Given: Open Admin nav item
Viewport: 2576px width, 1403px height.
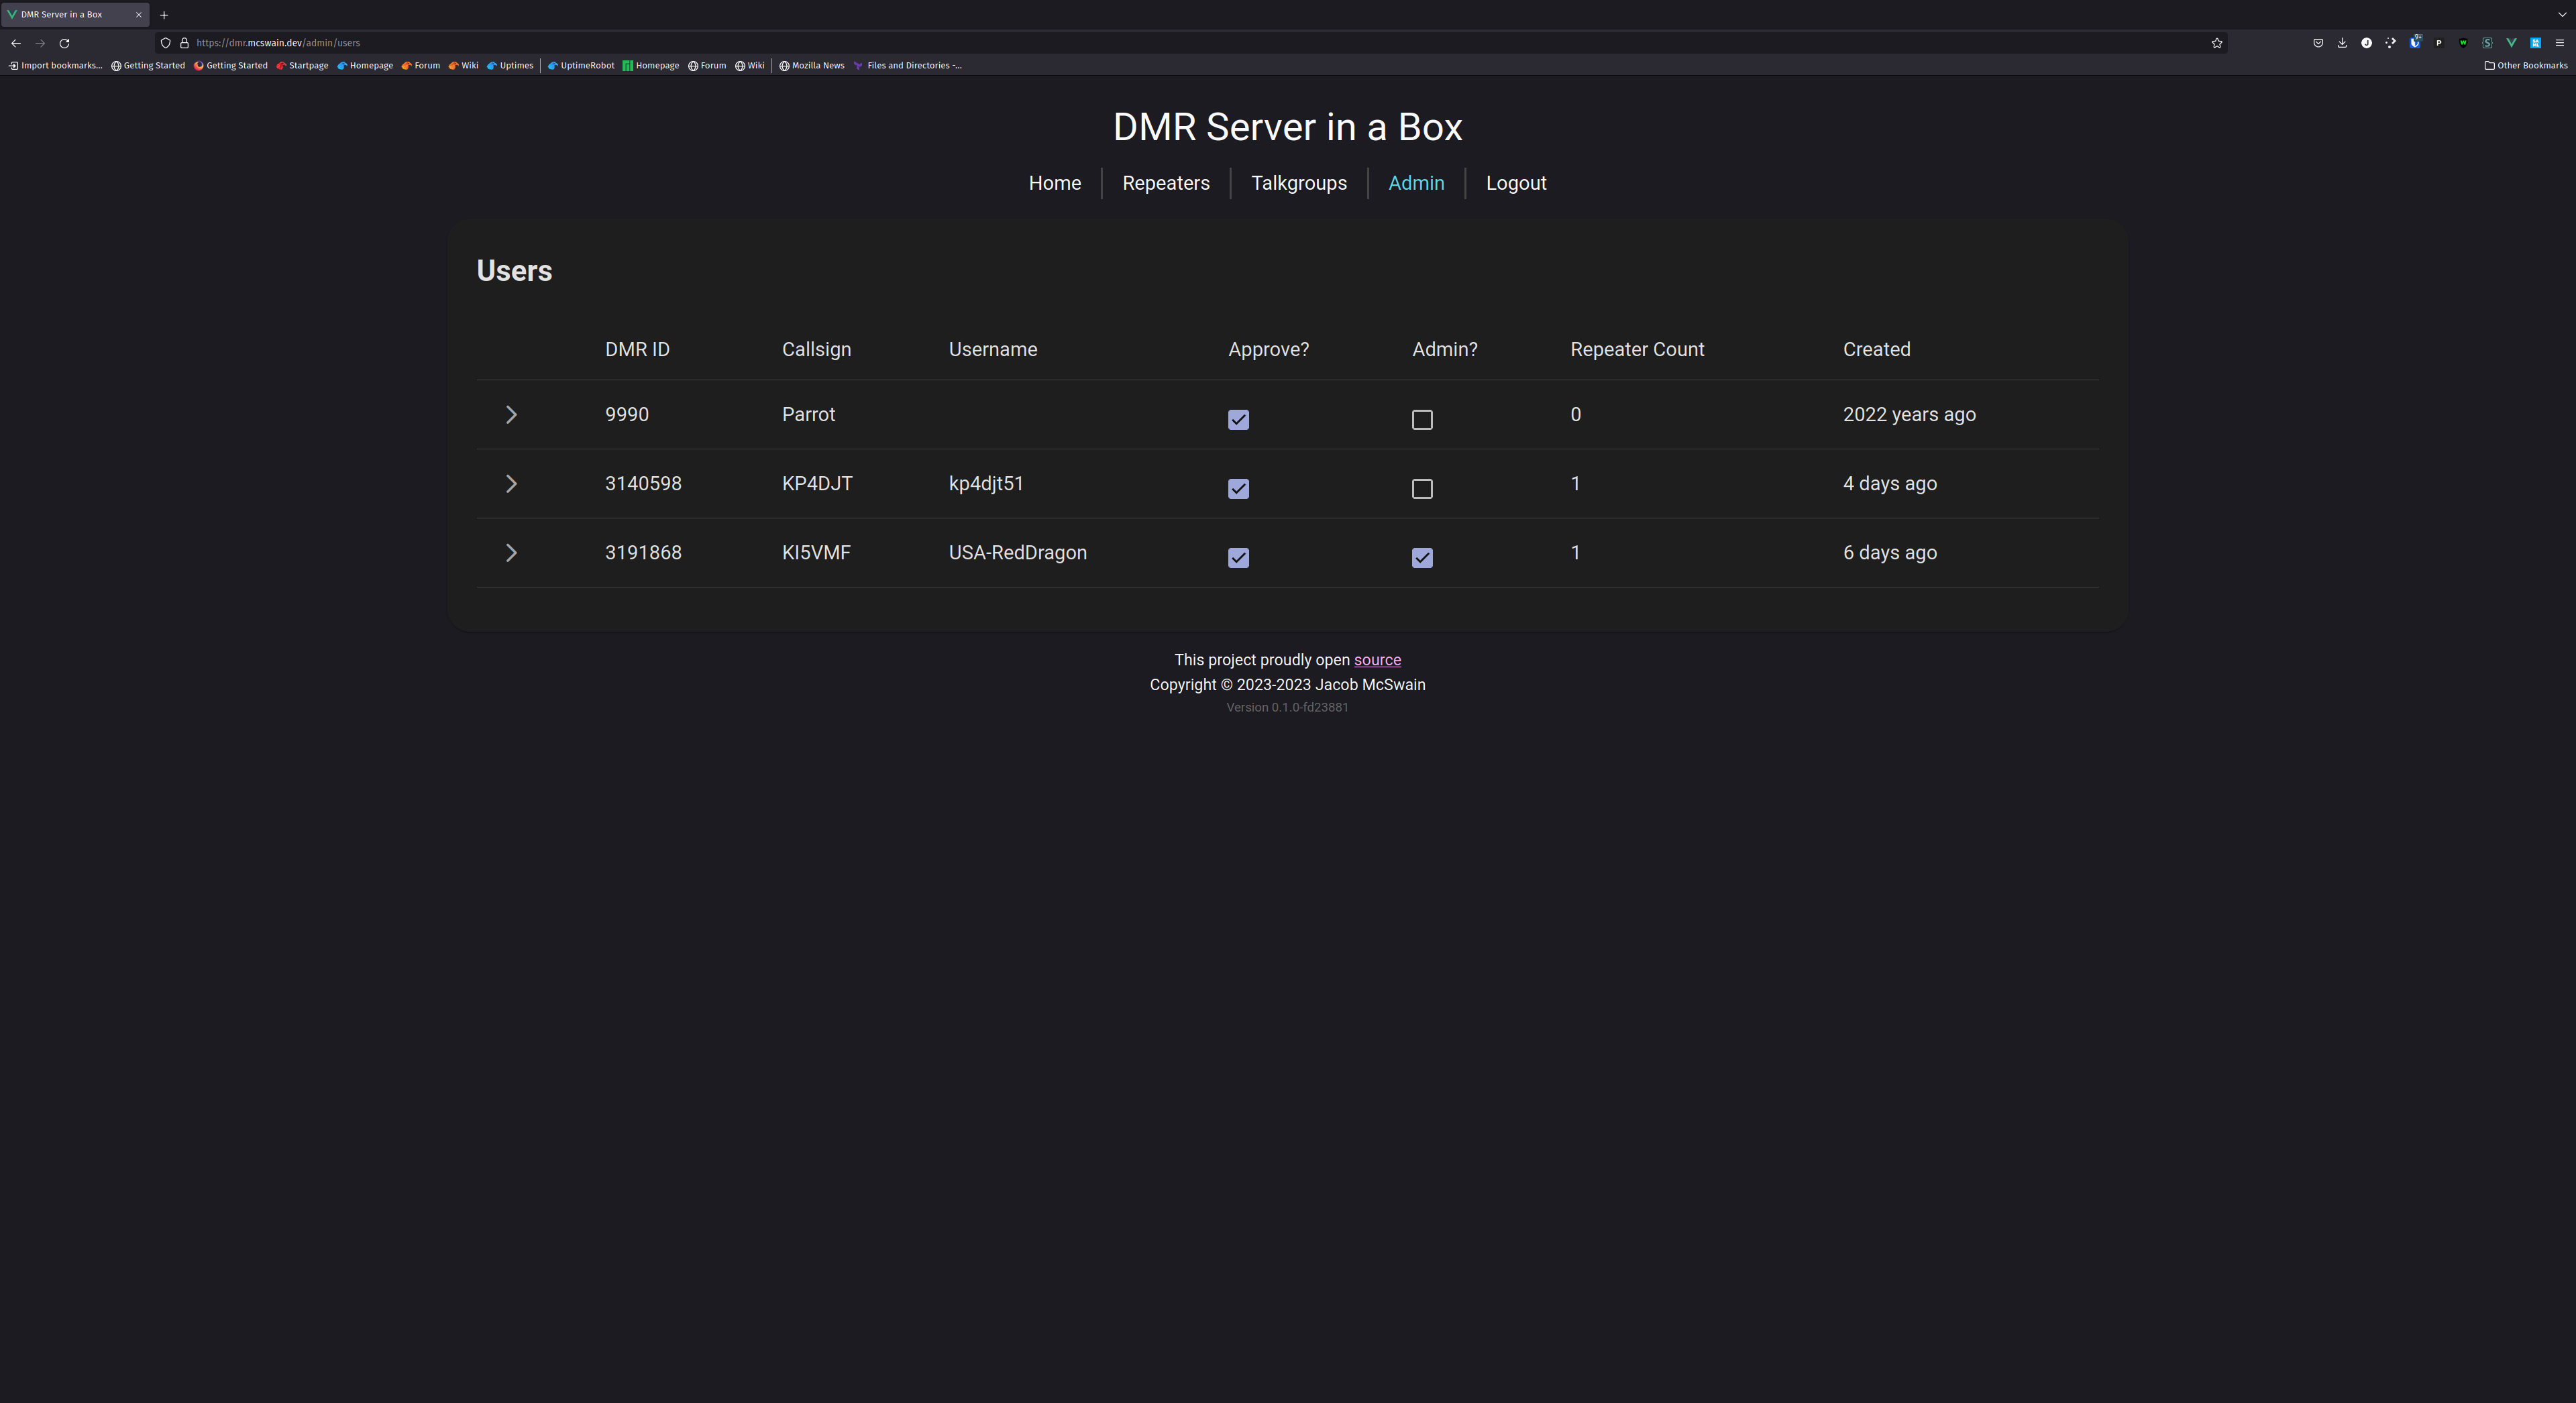Looking at the screenshot, I should (x=1416, y=183).
